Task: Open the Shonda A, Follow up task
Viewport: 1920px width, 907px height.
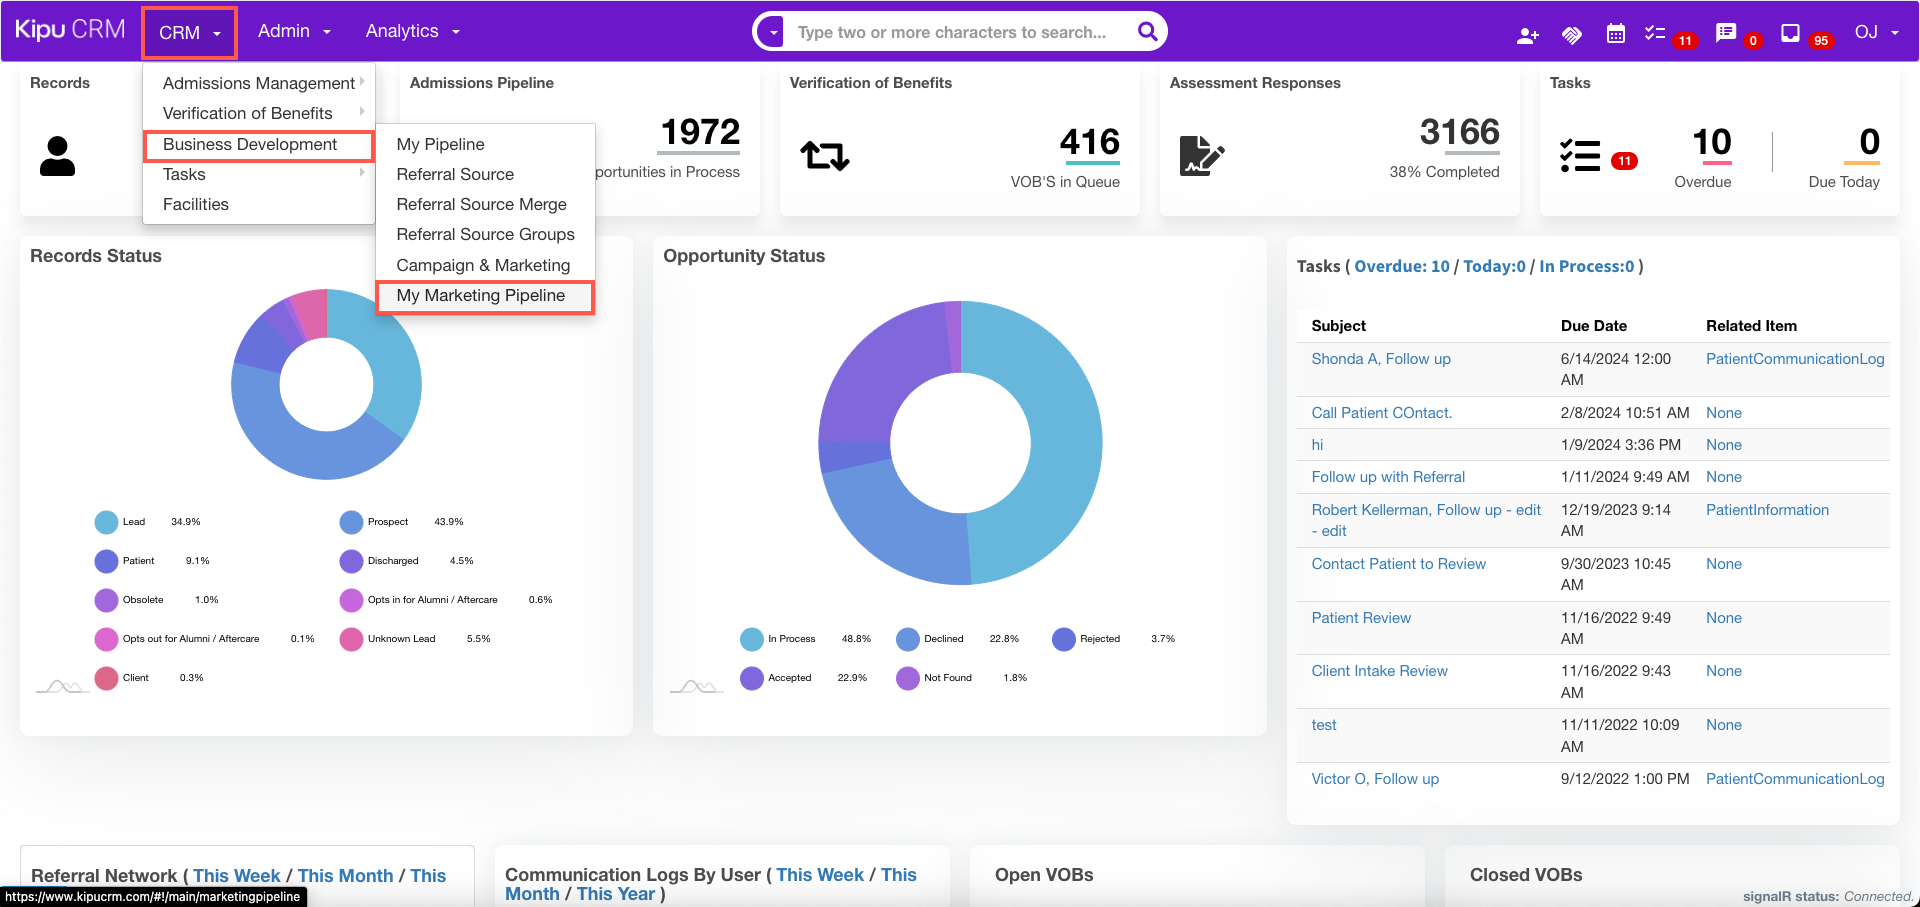Action: point(1380,359)
